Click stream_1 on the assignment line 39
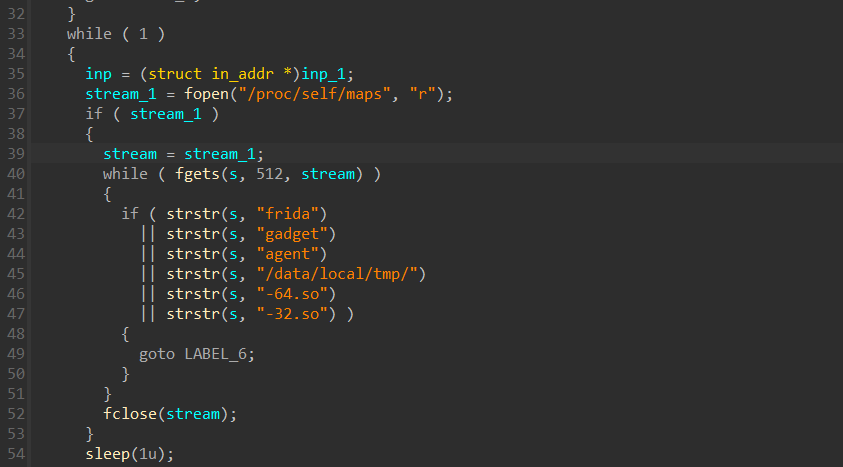Viewport: 843px width, 467px height. (220, 154)
